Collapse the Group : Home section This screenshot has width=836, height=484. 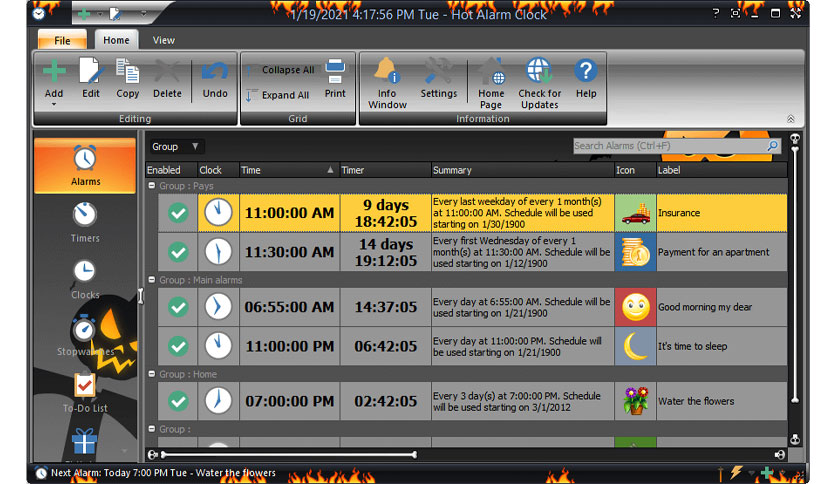tap(152, 374)
